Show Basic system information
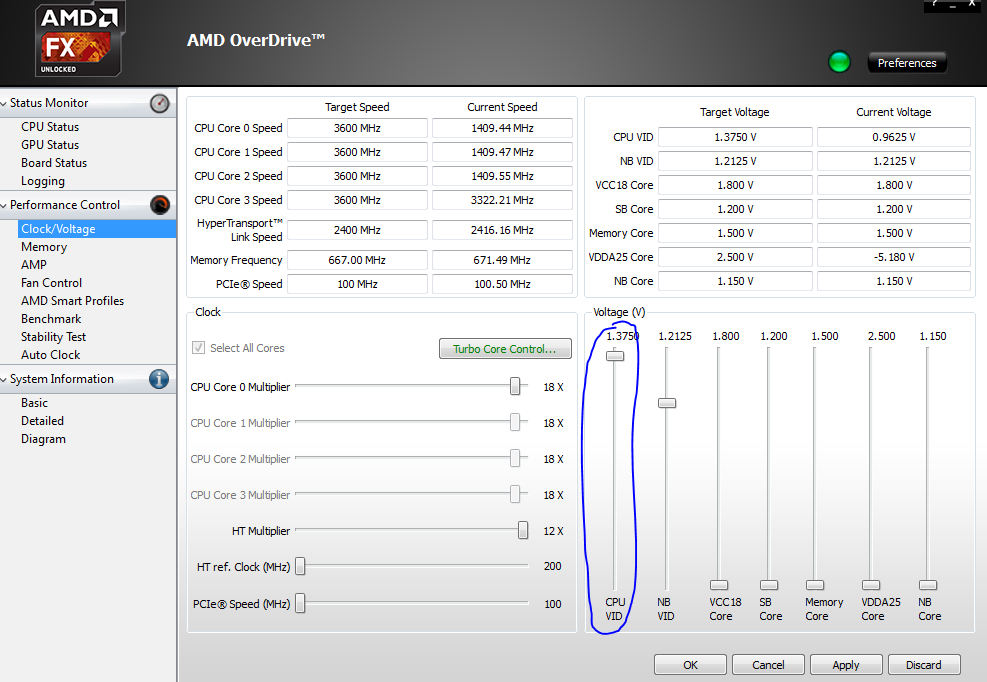The image size is (987, 682). click(x=35, y=403)
